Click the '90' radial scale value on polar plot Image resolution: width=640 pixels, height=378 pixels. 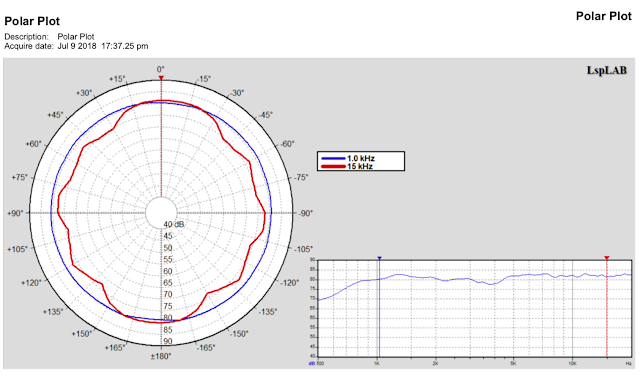pos(168,341)
